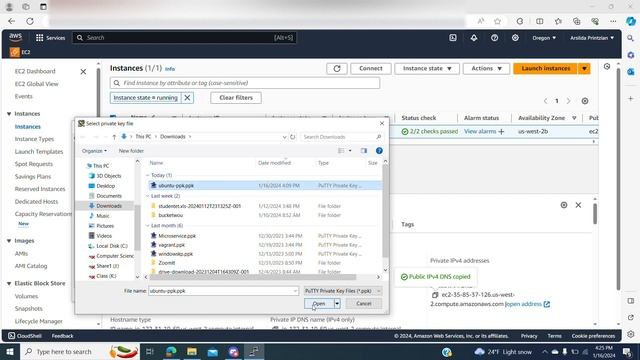
Task: Change the dialog view layout icon
Action: (341, 151)
